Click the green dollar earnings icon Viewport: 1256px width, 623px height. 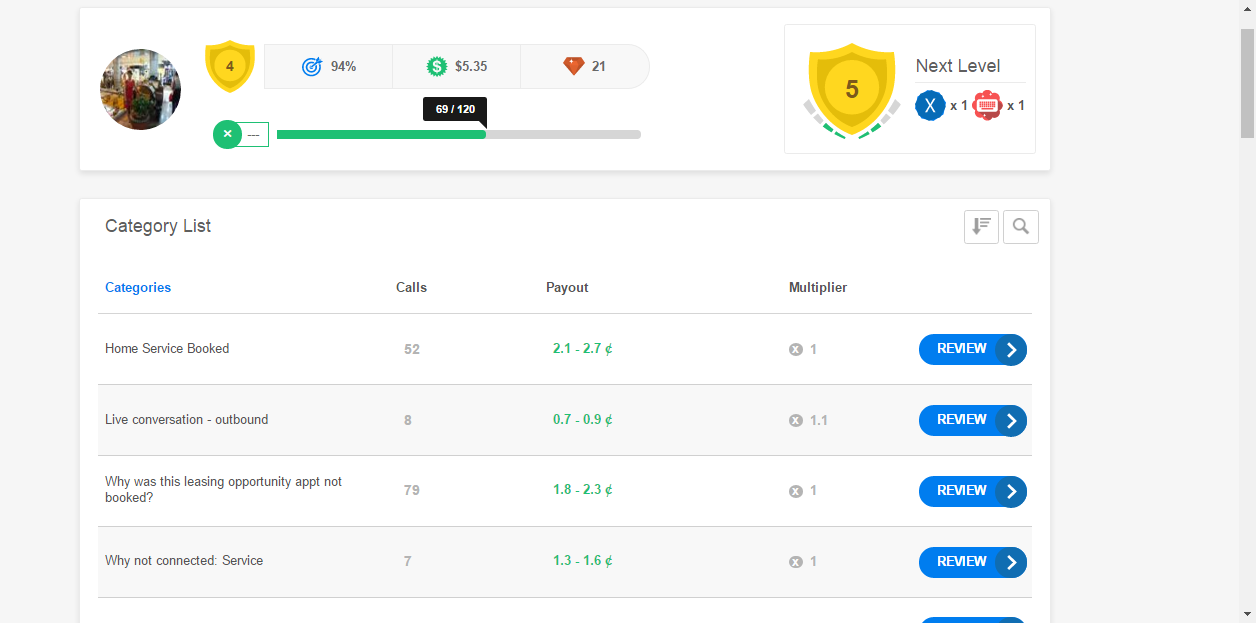pyautogui.click(x=436, y=67)
